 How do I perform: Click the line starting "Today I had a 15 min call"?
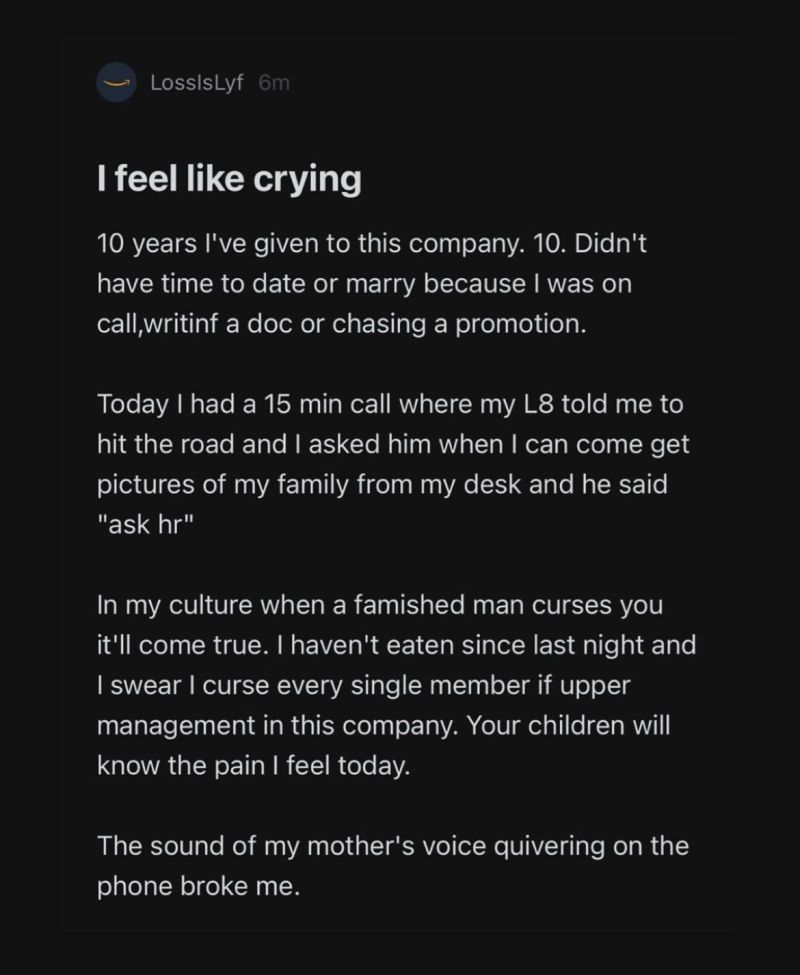(x=392, y=406)
